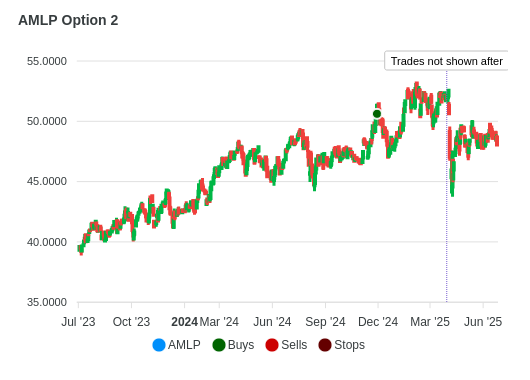Click the AMLP legend label text
The height and width of the screenshot is (380, 530).
click(184, 345)
